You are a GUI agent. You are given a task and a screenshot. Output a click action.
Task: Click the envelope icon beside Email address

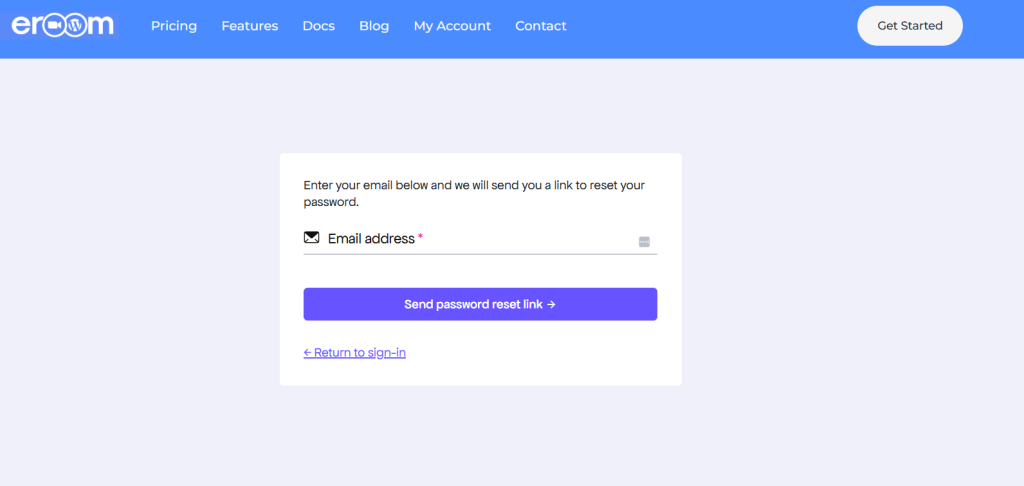click(x=312, y=238)
